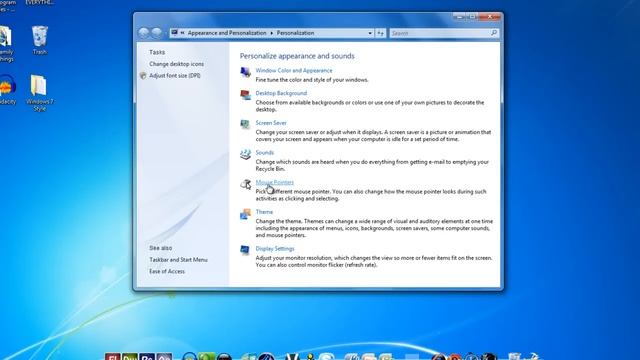Go forward with the Forward arrow button
Viewport: 640px width, 360px height.
tap(157, 33)
